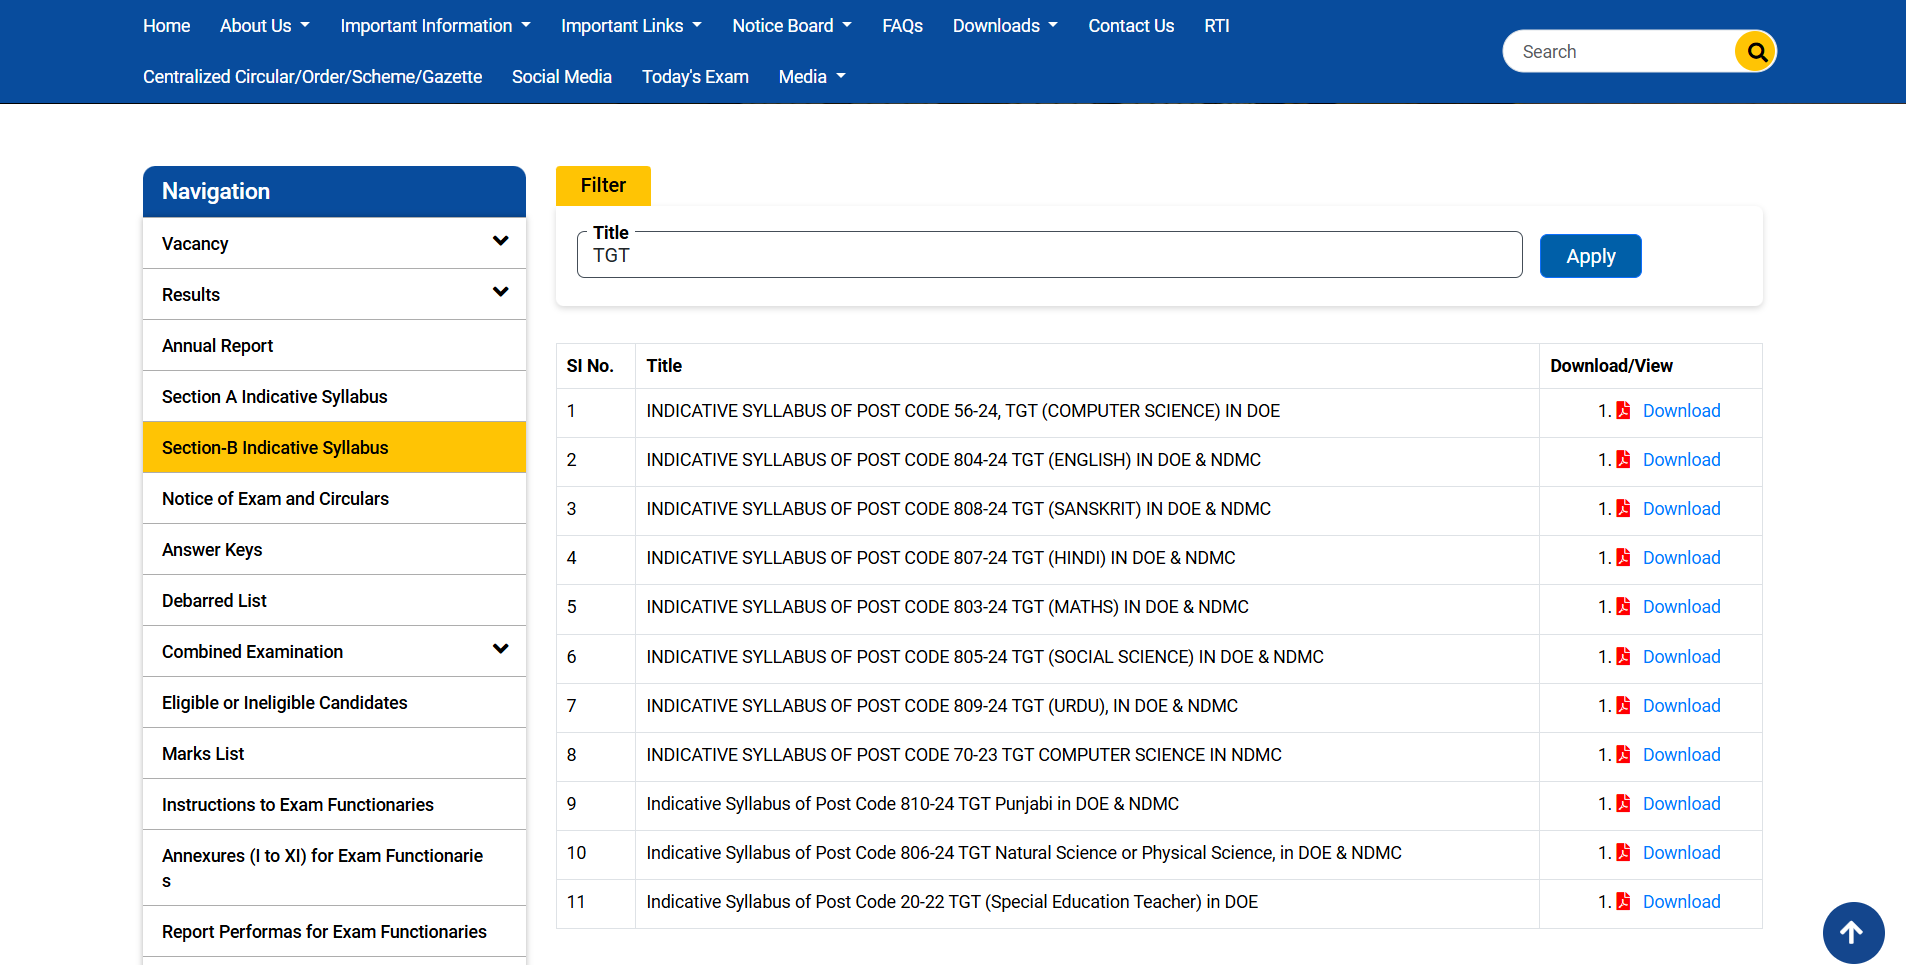Download TGT Hindi syllabus link
The height and width of the screenshot is (965, 1906).
click(1681, 558)
